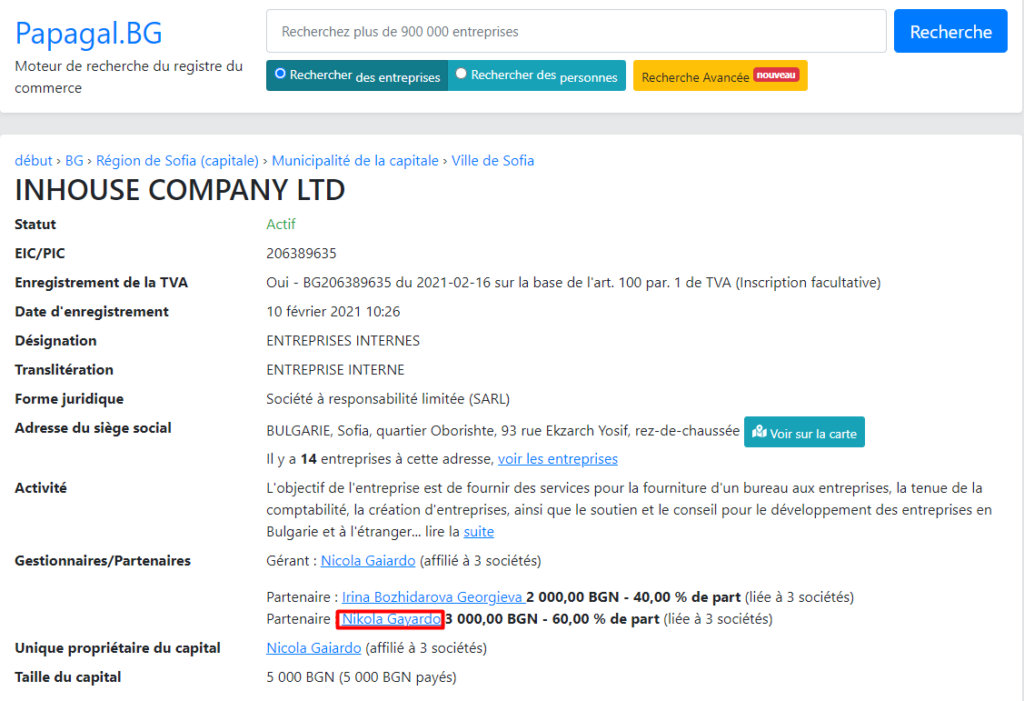Click the 'Enregistrement de la TVA' label
Viewport: 1024px width, 701px height.
coord(101,283)
